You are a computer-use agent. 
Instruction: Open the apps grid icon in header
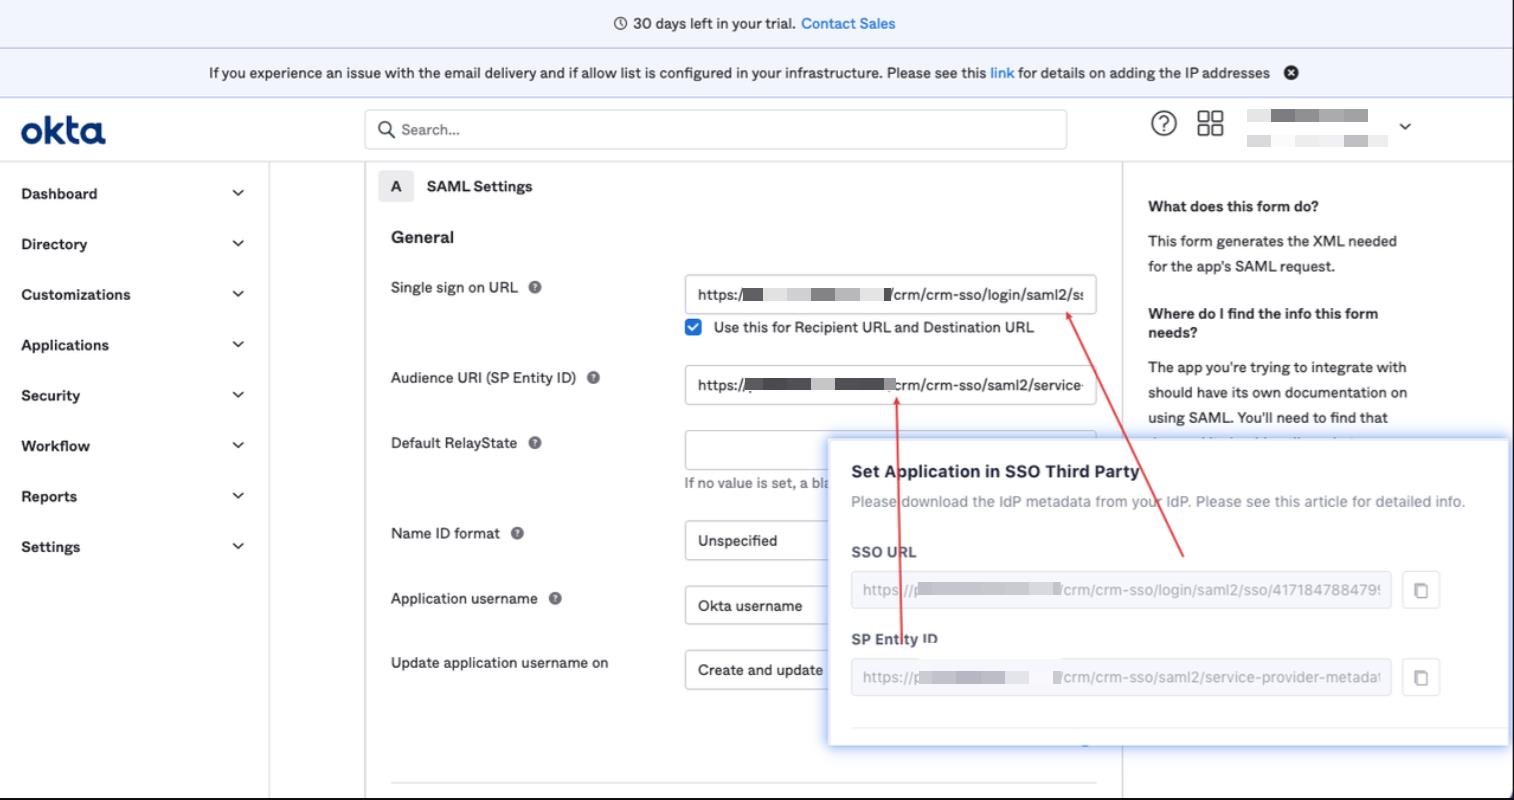(1210, 124)
